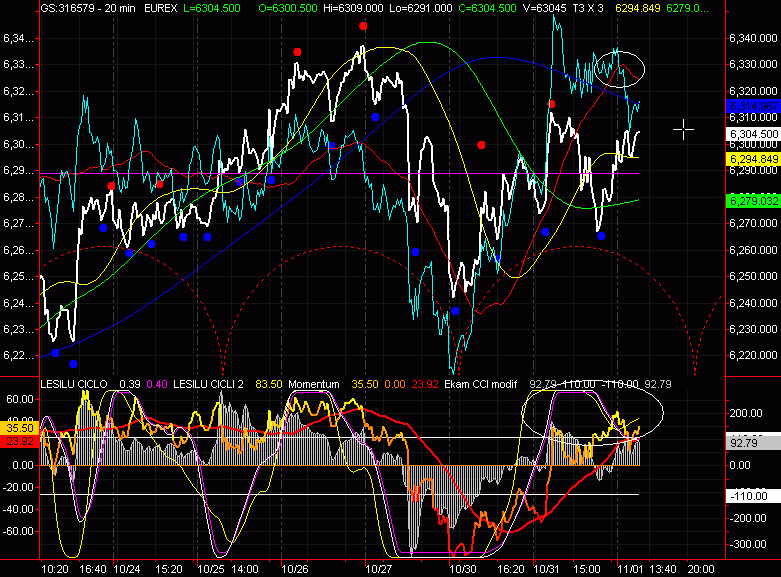Click the LESILU CICLO indicator title
781x577 pixels.
point(75,384)
